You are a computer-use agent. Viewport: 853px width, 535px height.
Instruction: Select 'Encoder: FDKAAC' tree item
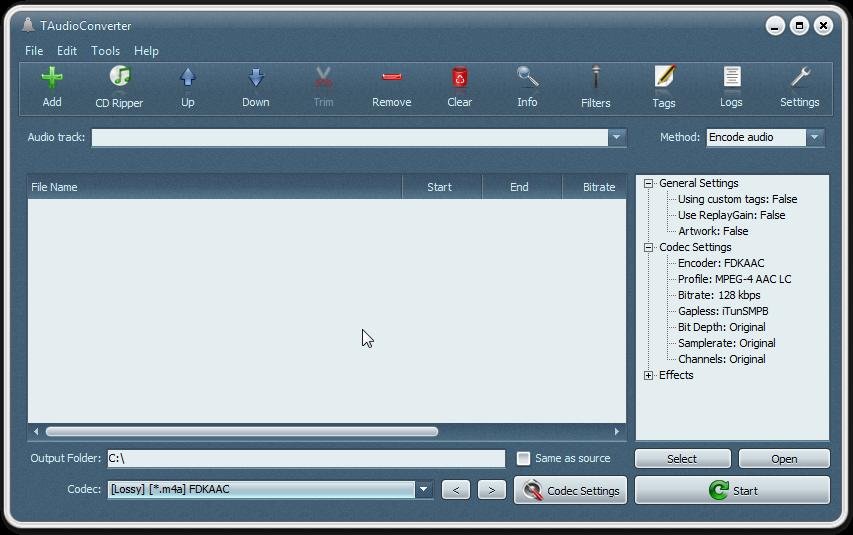(x=721, y=263)
